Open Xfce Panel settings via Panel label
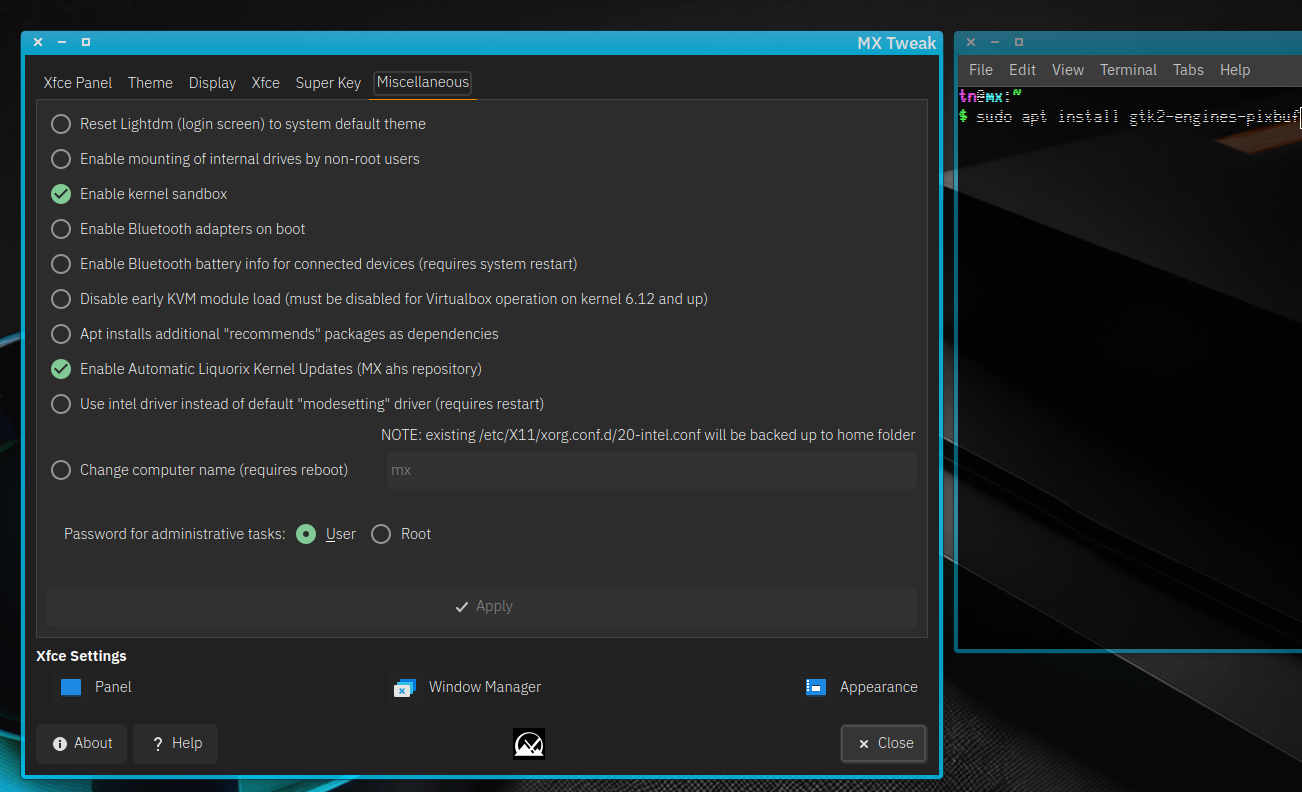The image size is (1302, 792). (113, 687)
